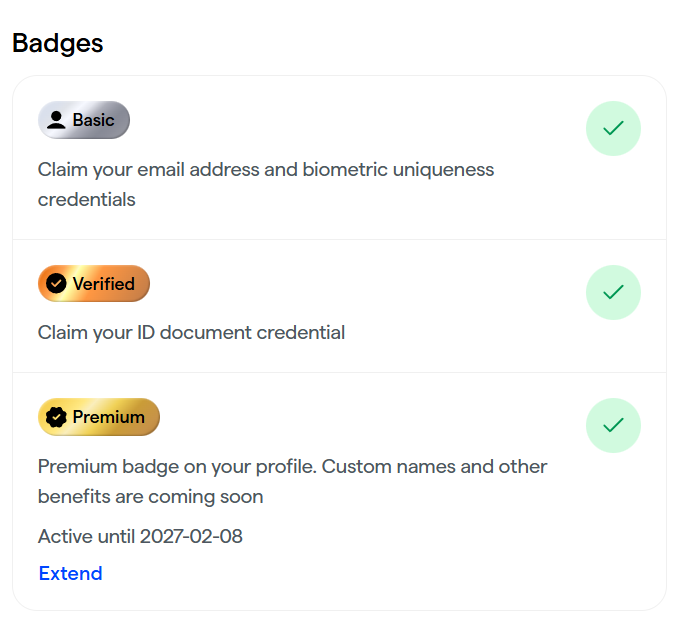The image size is (676, 618).
Task: Click the "Premium" label in the gold badge
Action: point(108,417)
